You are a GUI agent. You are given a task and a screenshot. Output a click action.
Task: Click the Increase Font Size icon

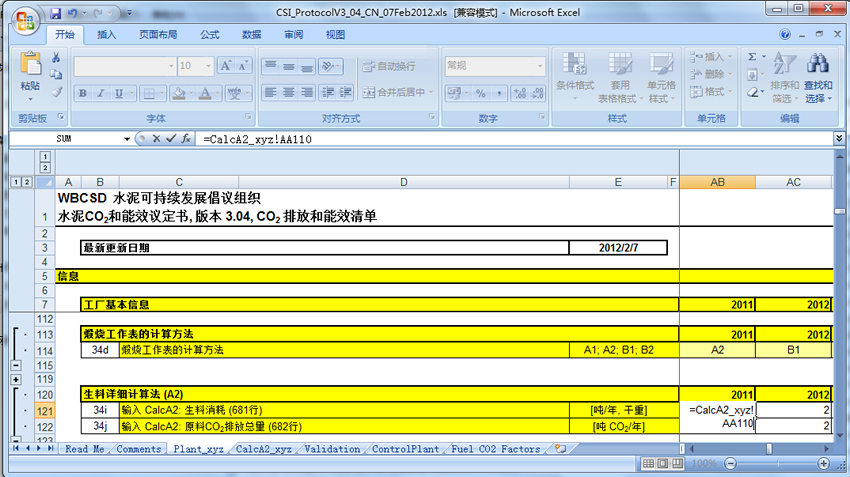pyautogui.click(x=226, y=66)
